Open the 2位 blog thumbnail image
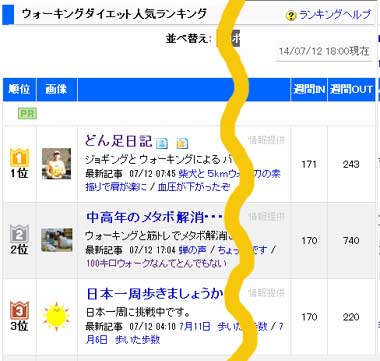The image size is (380, 361). 57,240
